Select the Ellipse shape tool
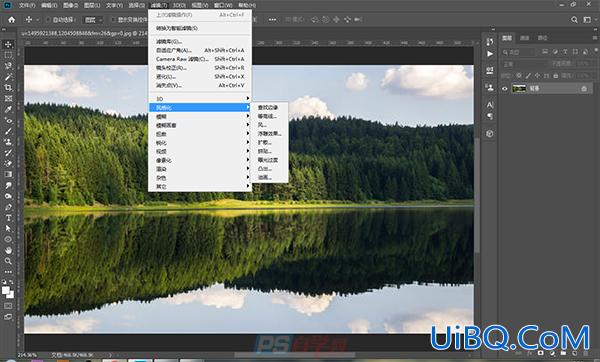 [8, 239]
